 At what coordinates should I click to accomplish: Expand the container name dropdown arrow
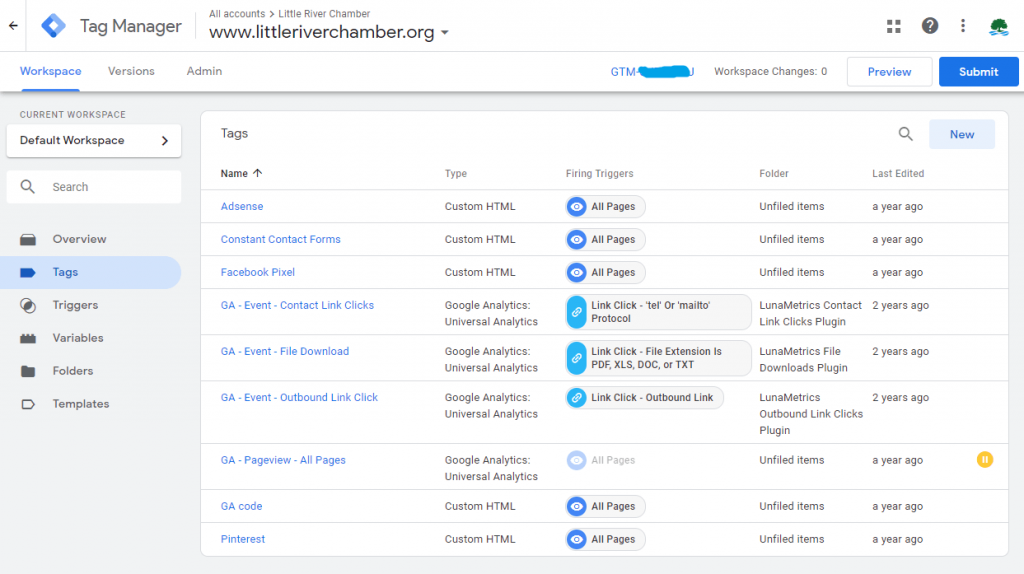click(x=445, y=33)
